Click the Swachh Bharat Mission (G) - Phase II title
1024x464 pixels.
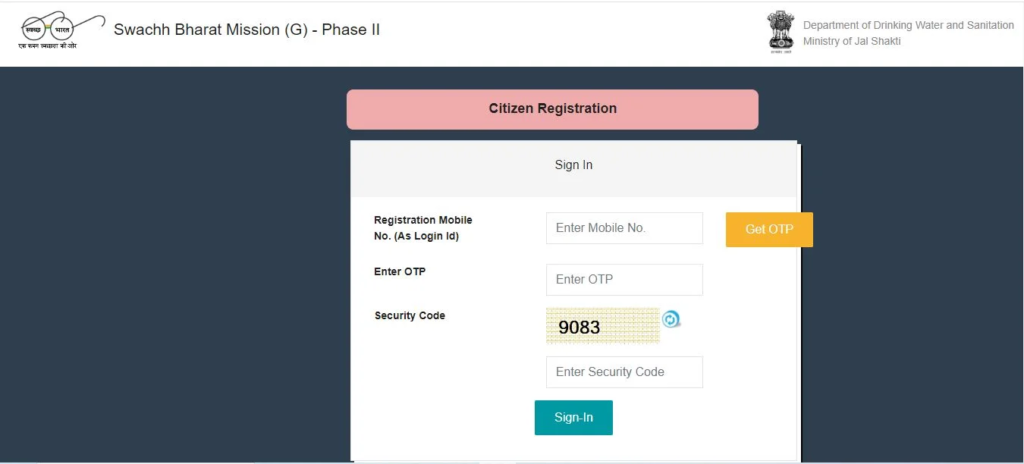247,30
